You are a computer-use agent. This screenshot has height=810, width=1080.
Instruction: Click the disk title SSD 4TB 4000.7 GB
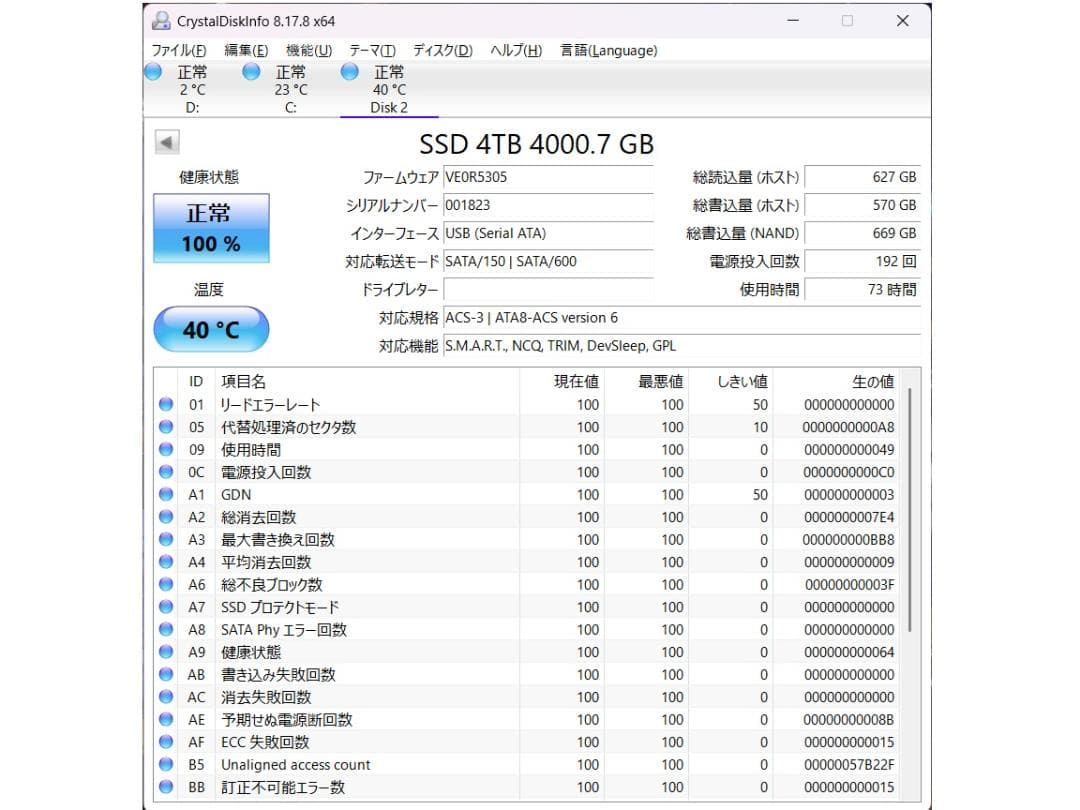point(536,144)
